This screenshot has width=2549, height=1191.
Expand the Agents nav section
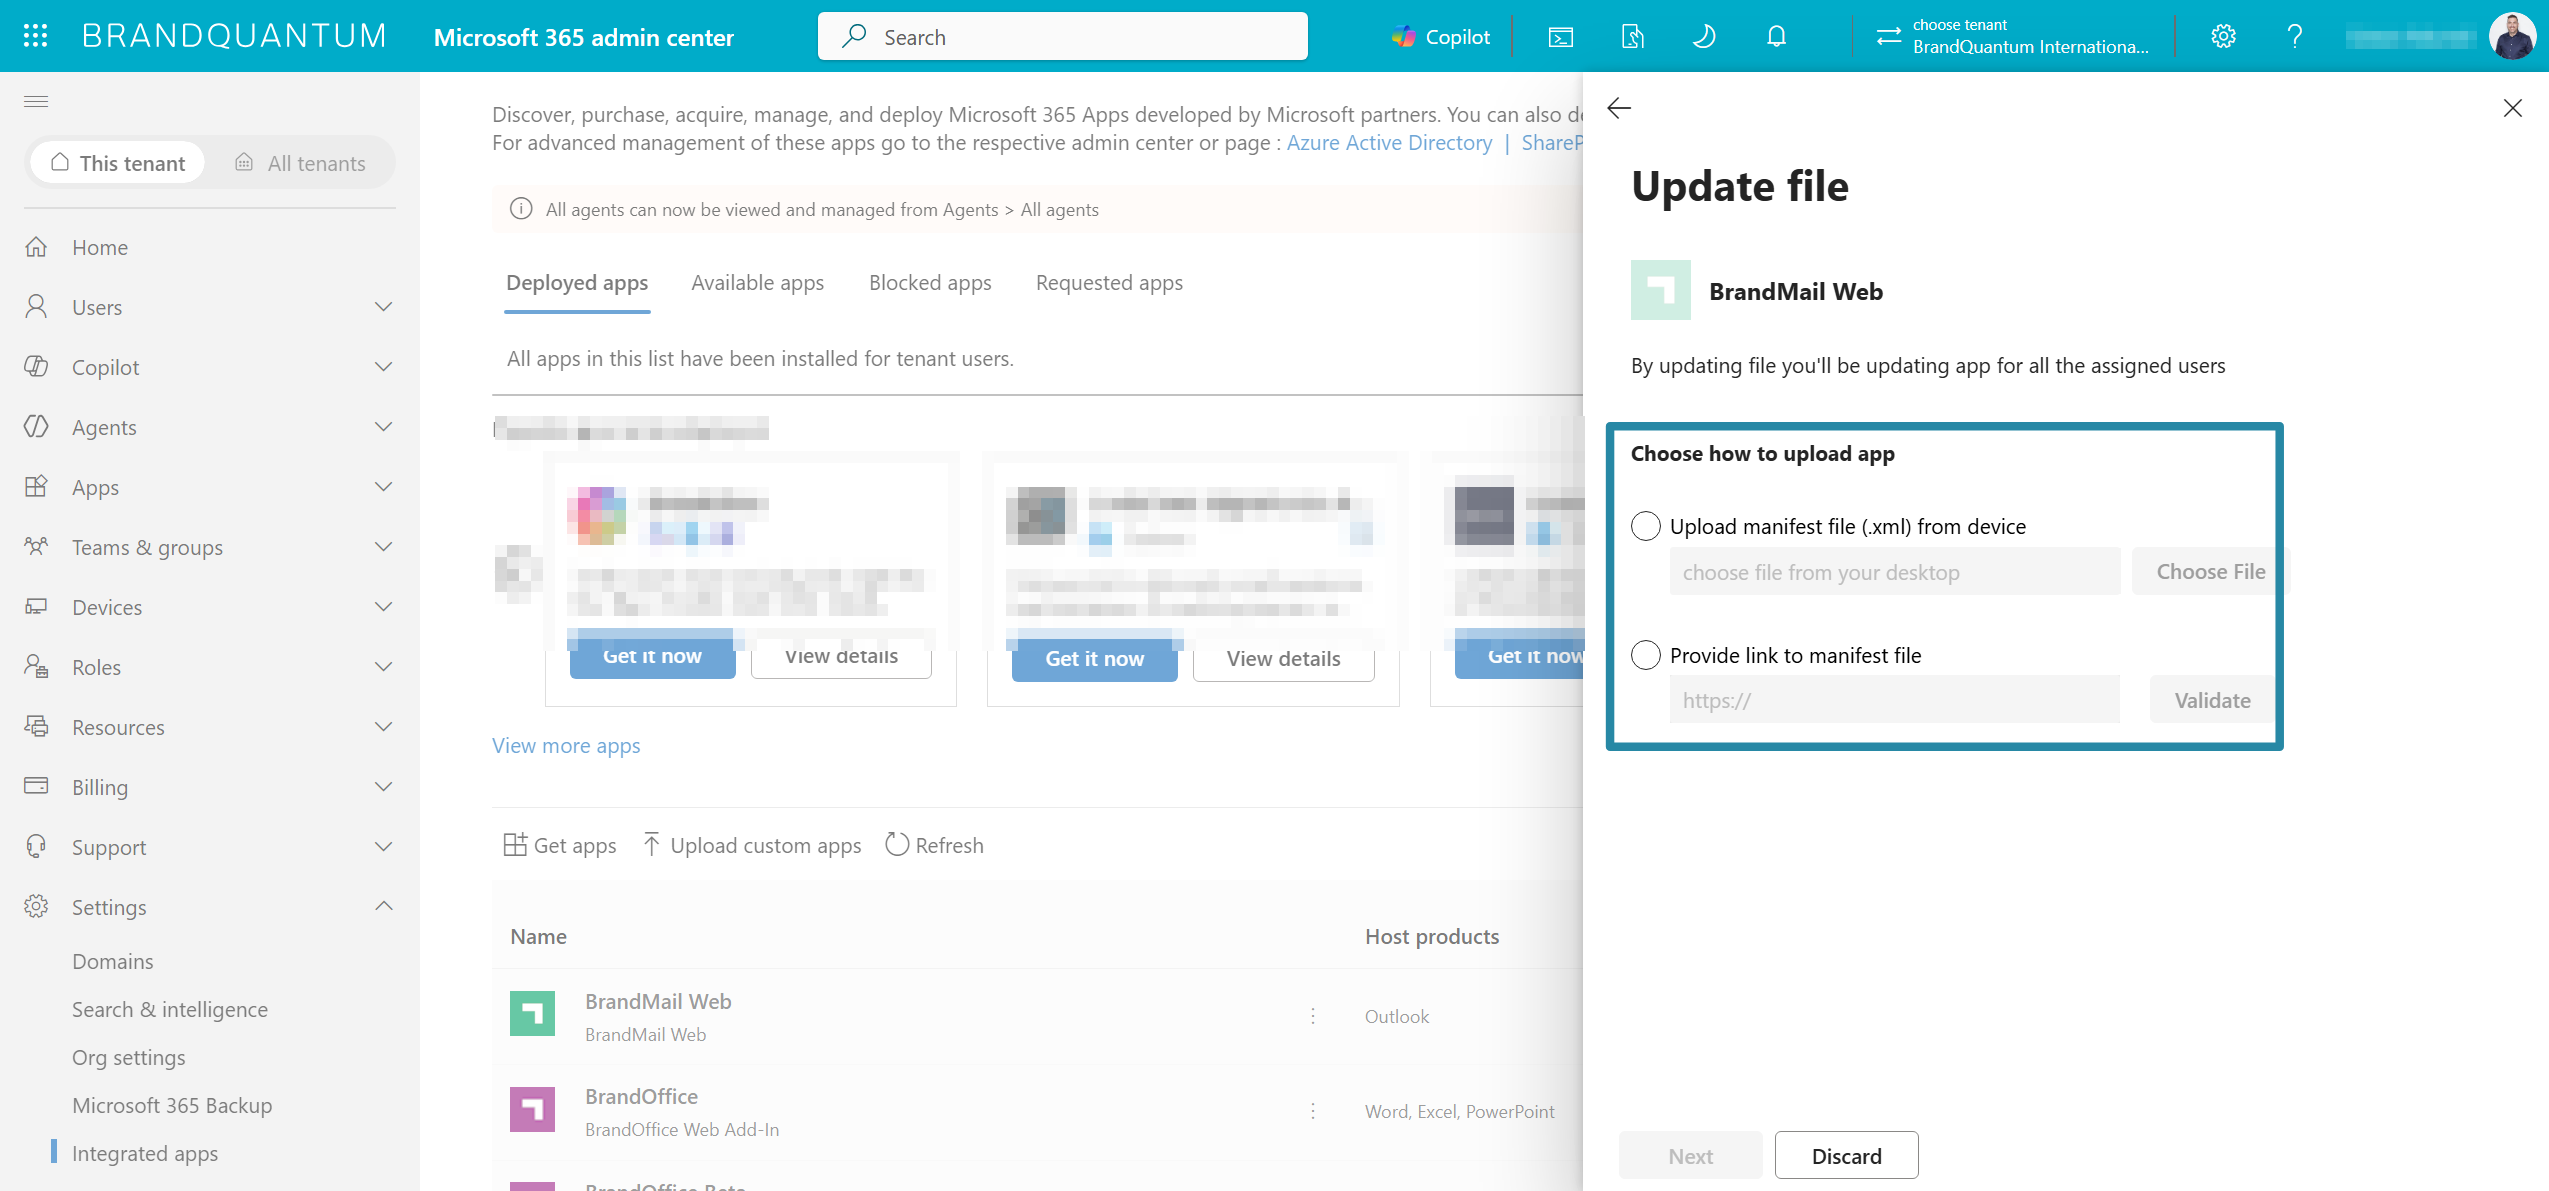coord(383,427)
